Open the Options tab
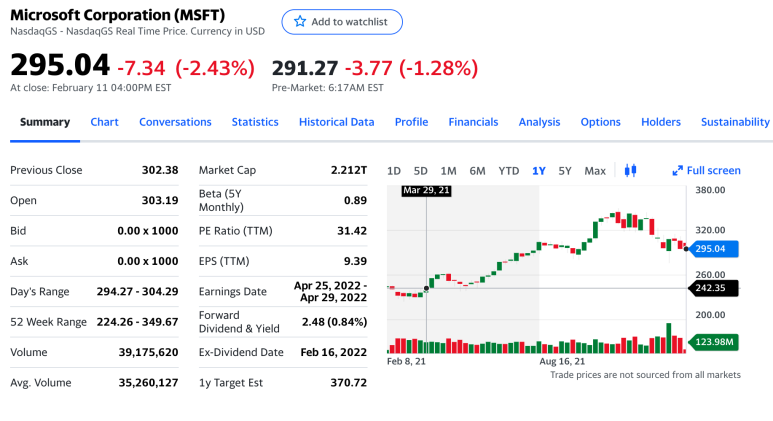Screen dimensions: 773x421 click(600, 122)
